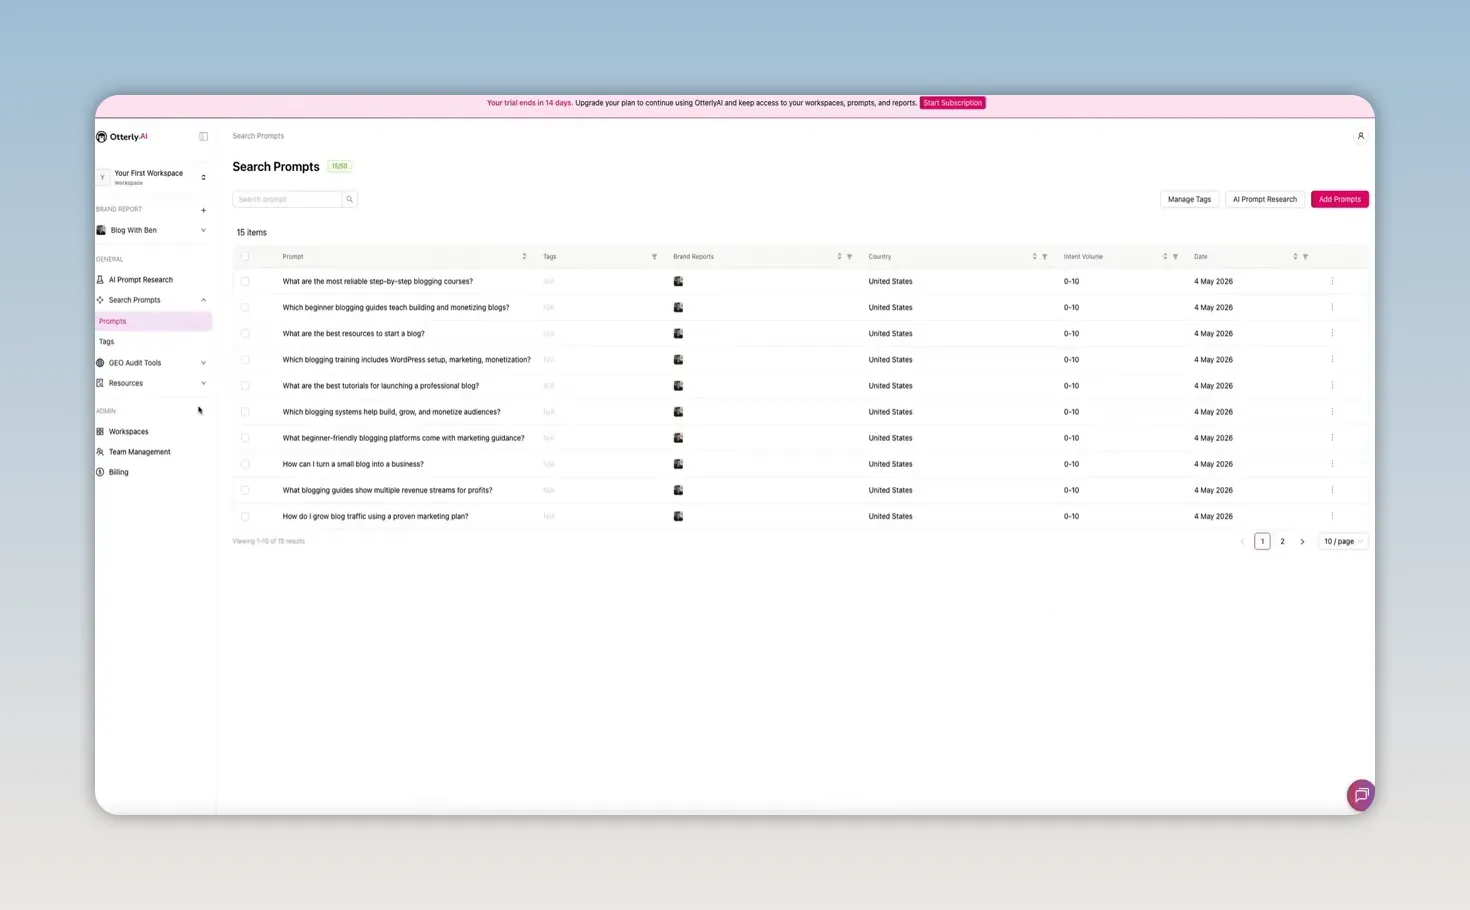
Task: Open the chat support bubble
Action: tap(1360, 795)
